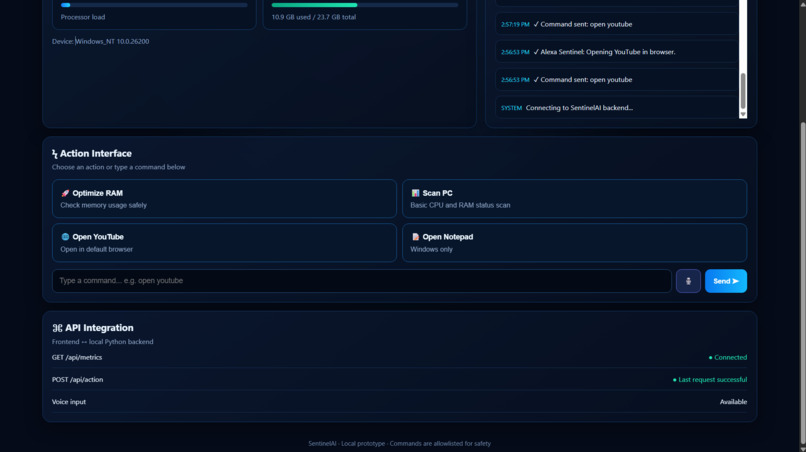Image resolution: width=806 pixels, height=452 pixels.
Task: Click the Voice input row label
Action: coord(69,402)
